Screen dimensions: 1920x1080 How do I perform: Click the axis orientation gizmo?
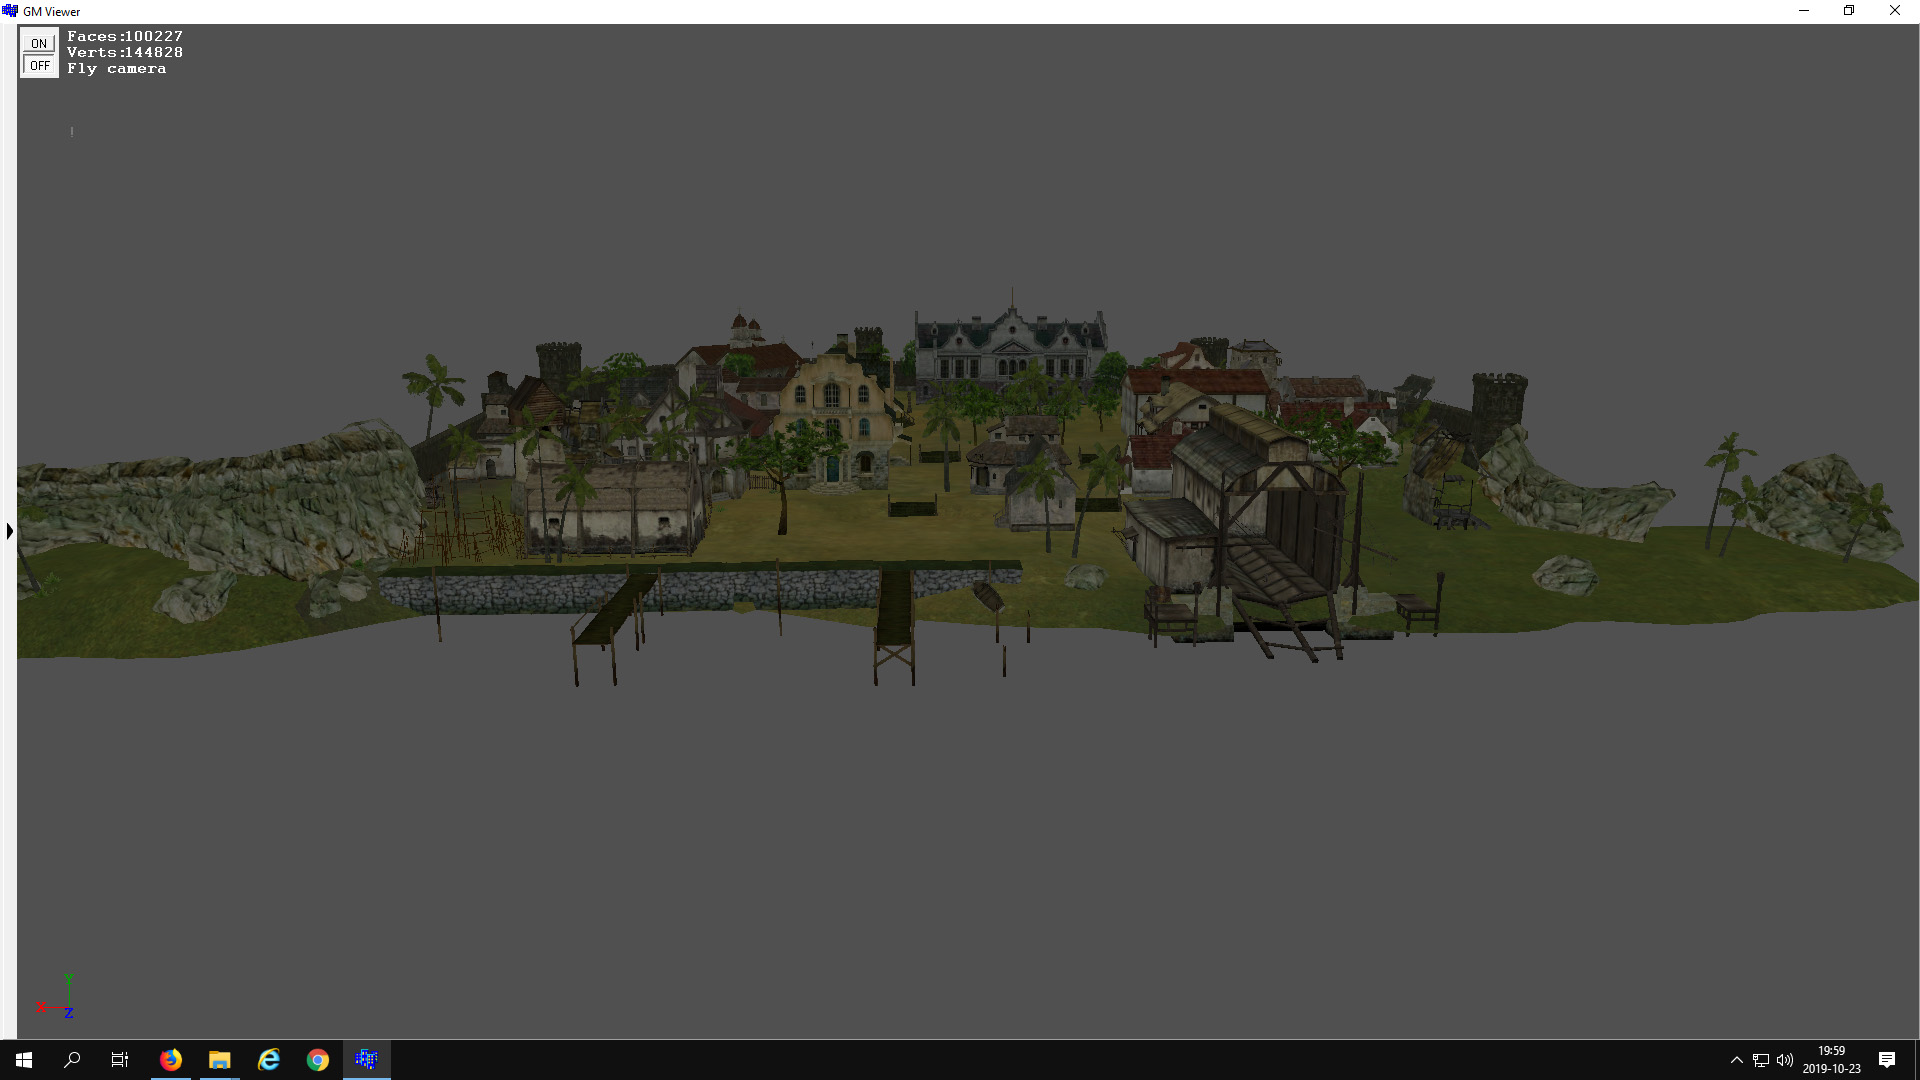tap(55, 996)
